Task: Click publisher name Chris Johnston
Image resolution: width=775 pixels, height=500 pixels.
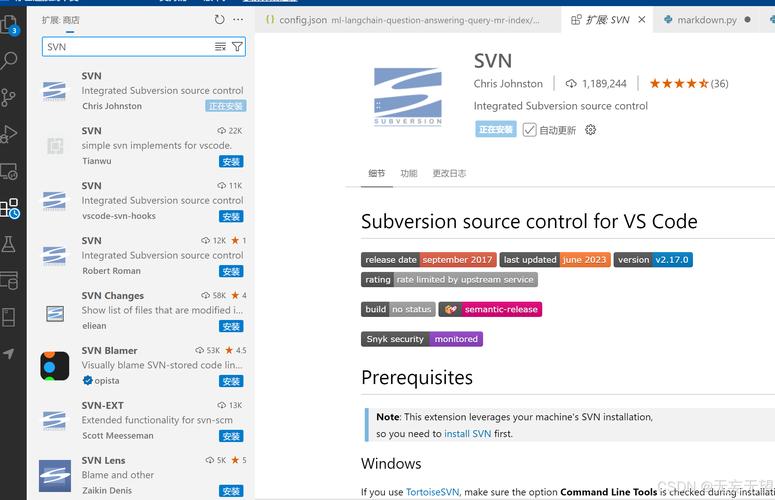Action: (508, 83)
